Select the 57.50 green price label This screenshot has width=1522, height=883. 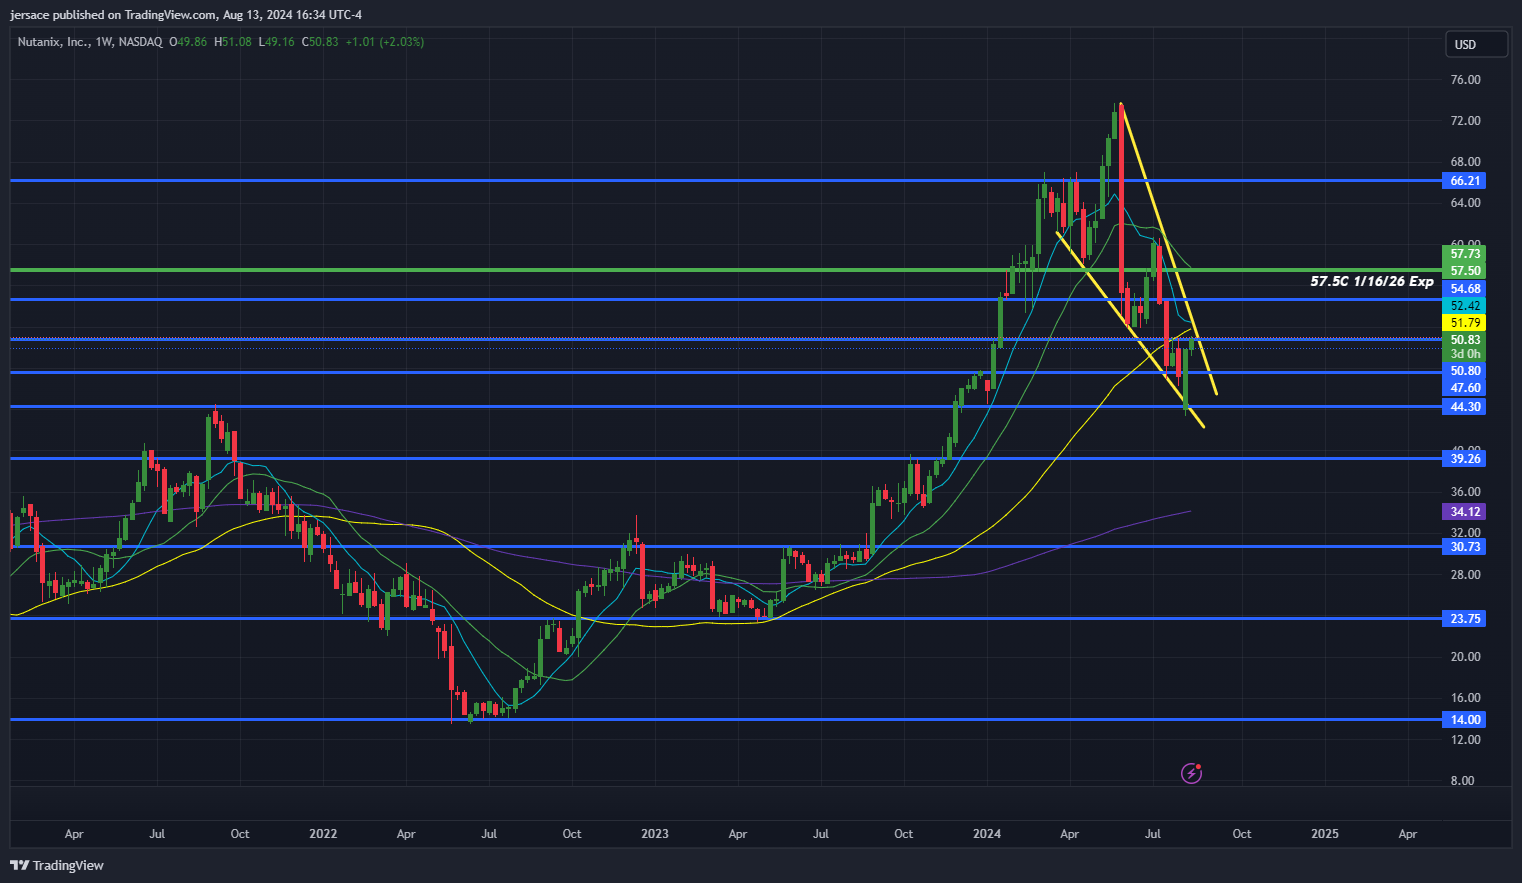(1465, 271)
